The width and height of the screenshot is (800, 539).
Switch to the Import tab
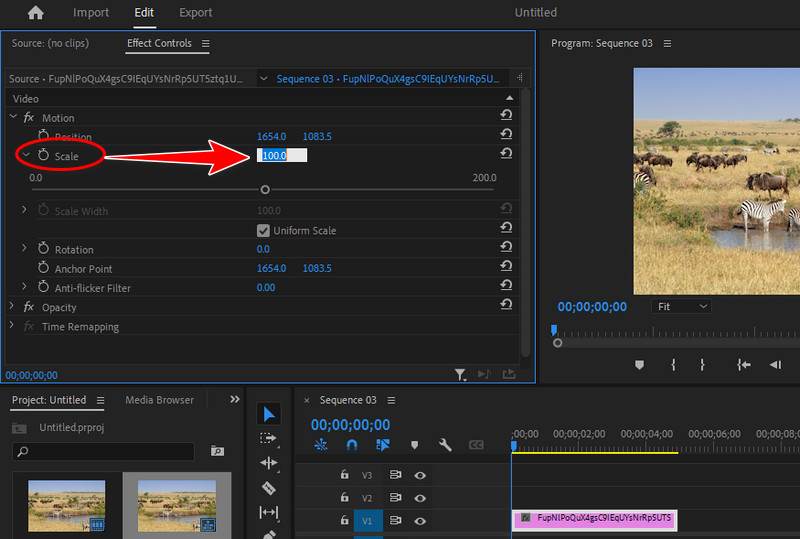tap(91, 12)
